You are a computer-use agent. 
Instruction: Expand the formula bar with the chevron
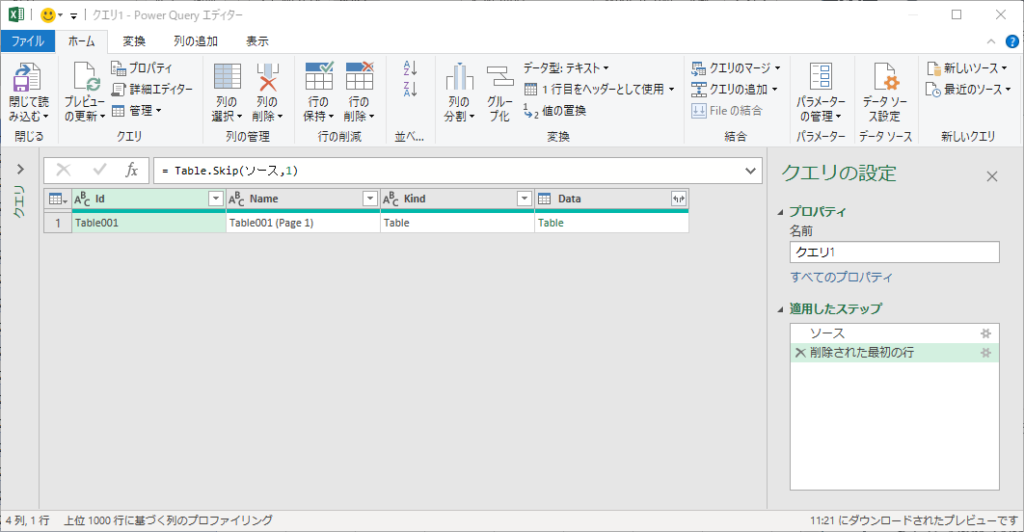(752, 171)
